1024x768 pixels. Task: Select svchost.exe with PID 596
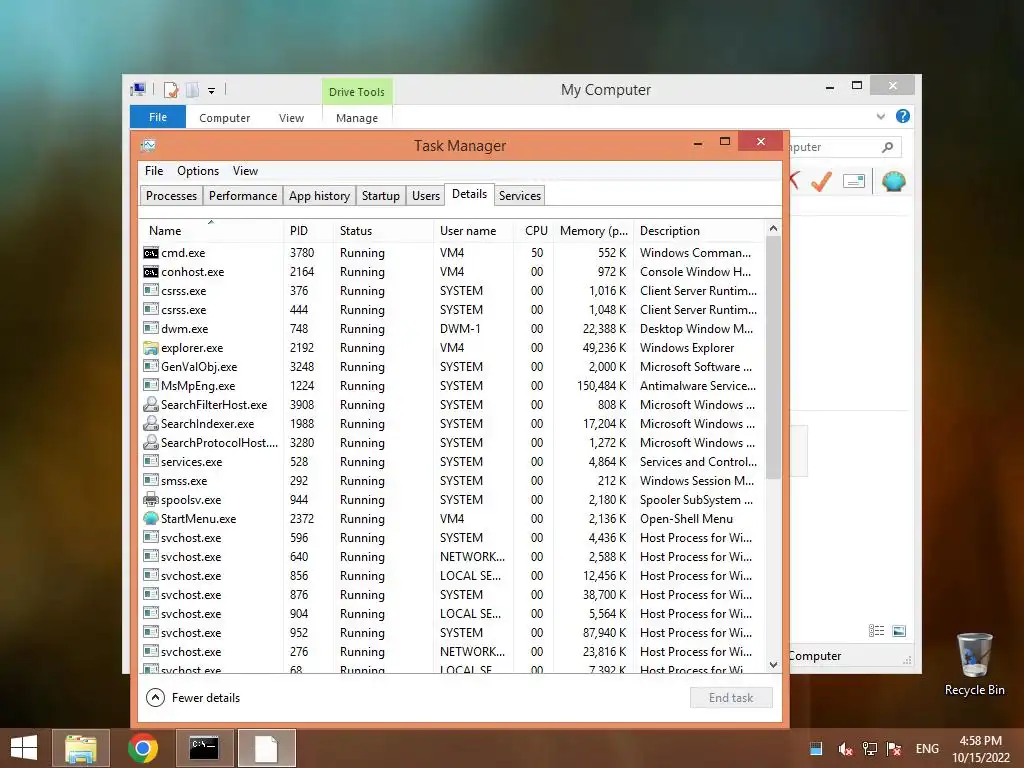pos(451,537)
